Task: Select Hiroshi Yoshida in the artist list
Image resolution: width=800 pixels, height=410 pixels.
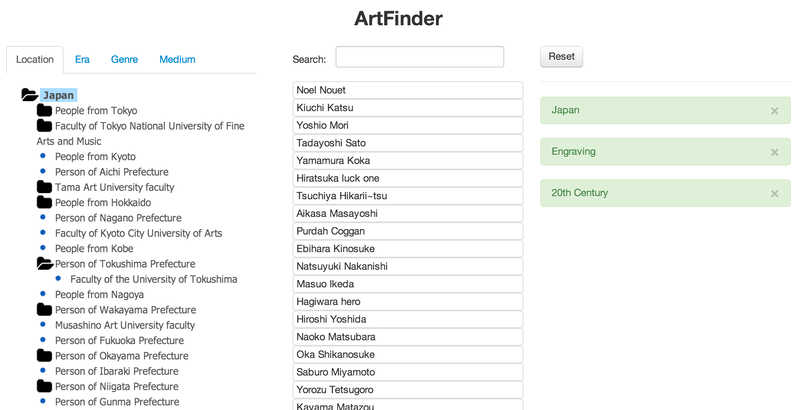Action: point(408,319)
